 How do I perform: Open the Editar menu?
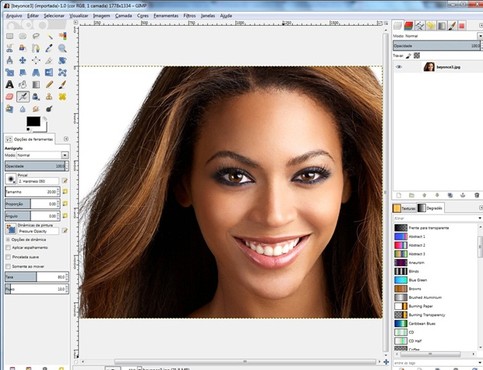[33, 16]
